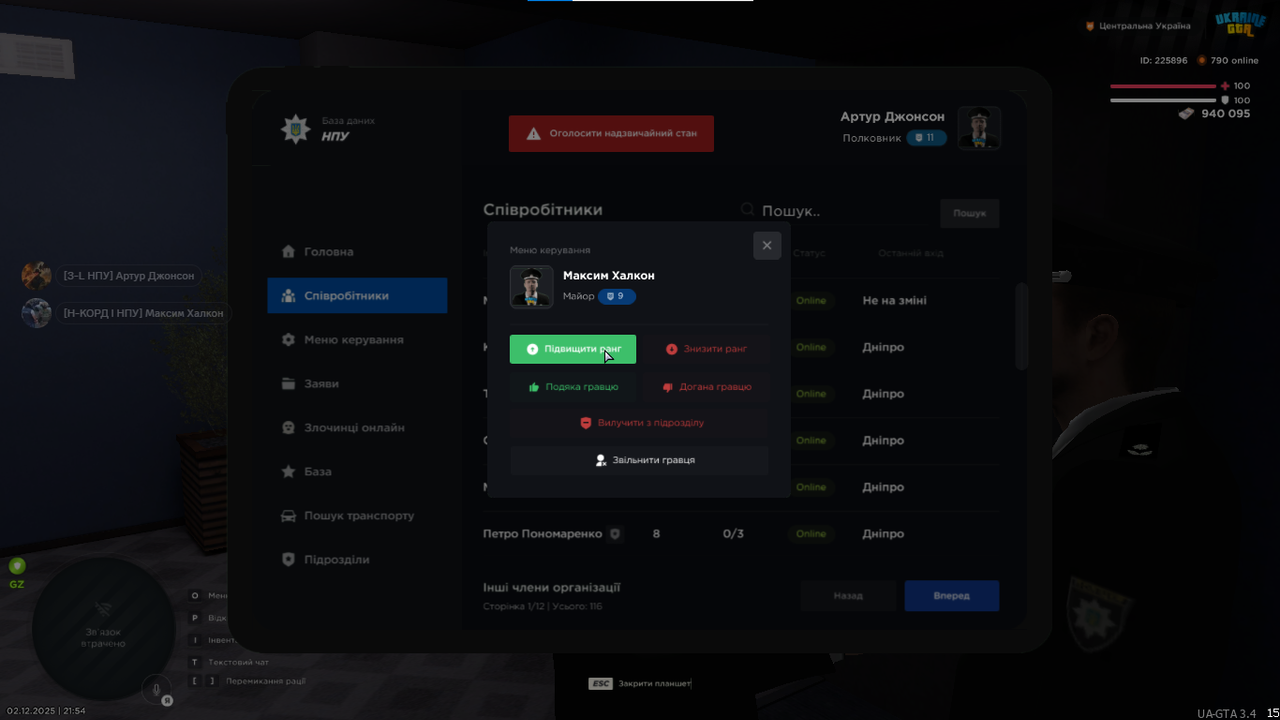Screen dimensions: 1280x720
Task: Go to next page with Вперед
Action: (952, 596)
